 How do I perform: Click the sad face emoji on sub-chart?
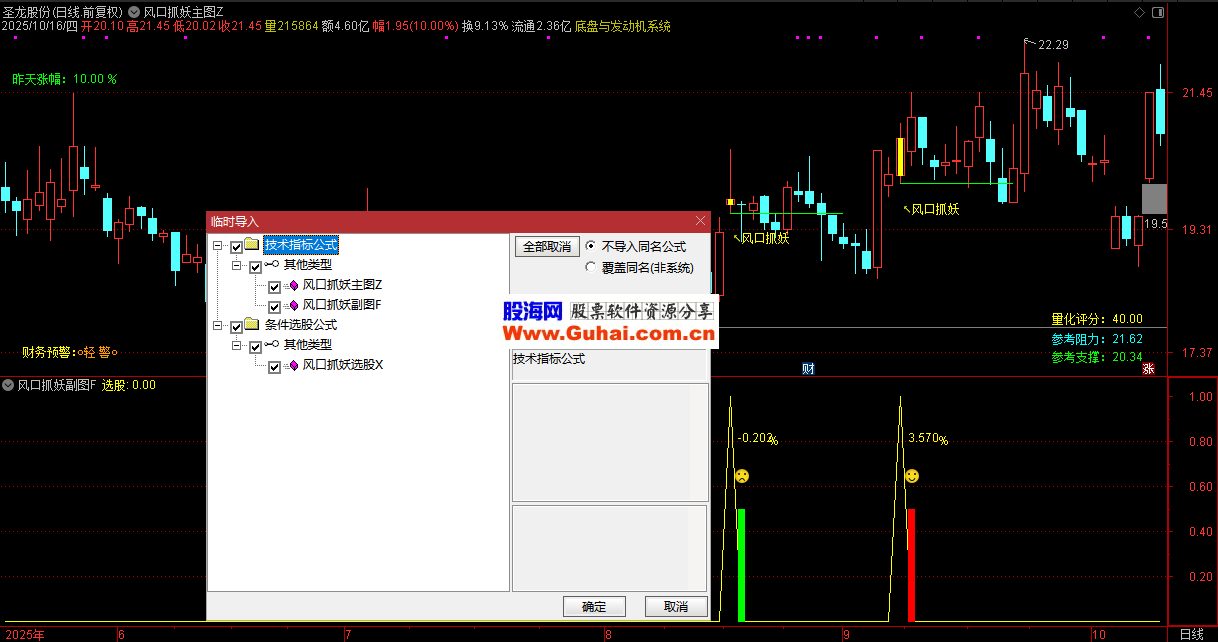pyautogui.click(x=741, y=477)
